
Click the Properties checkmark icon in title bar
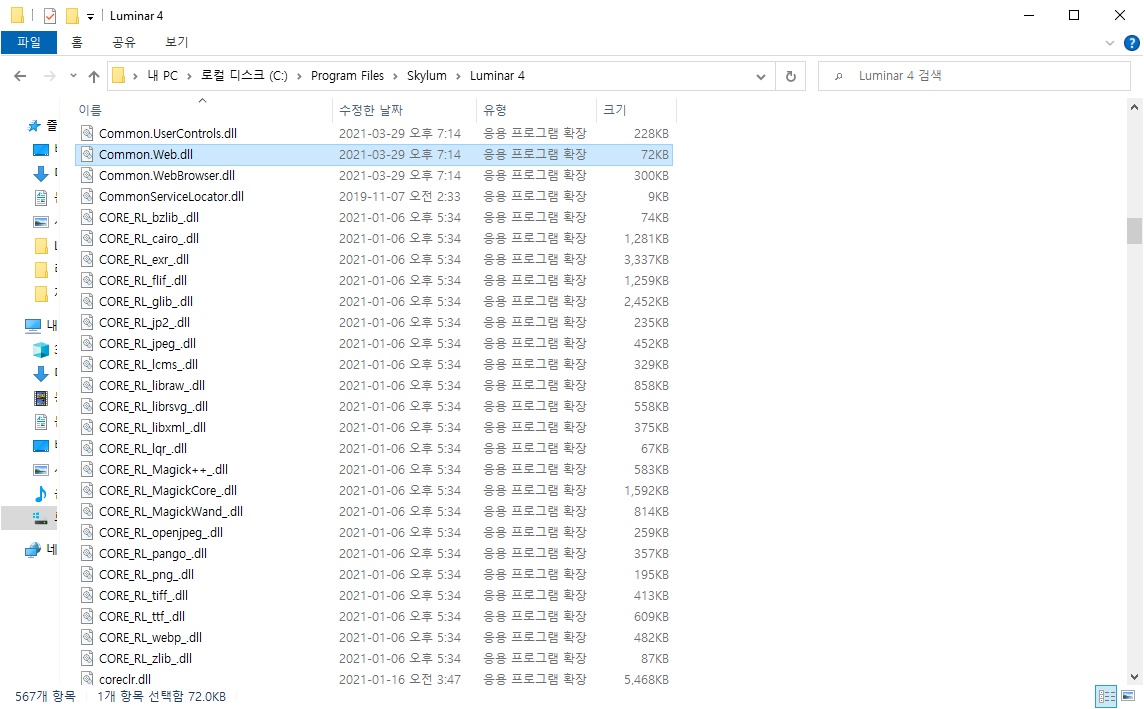(50, 15)
